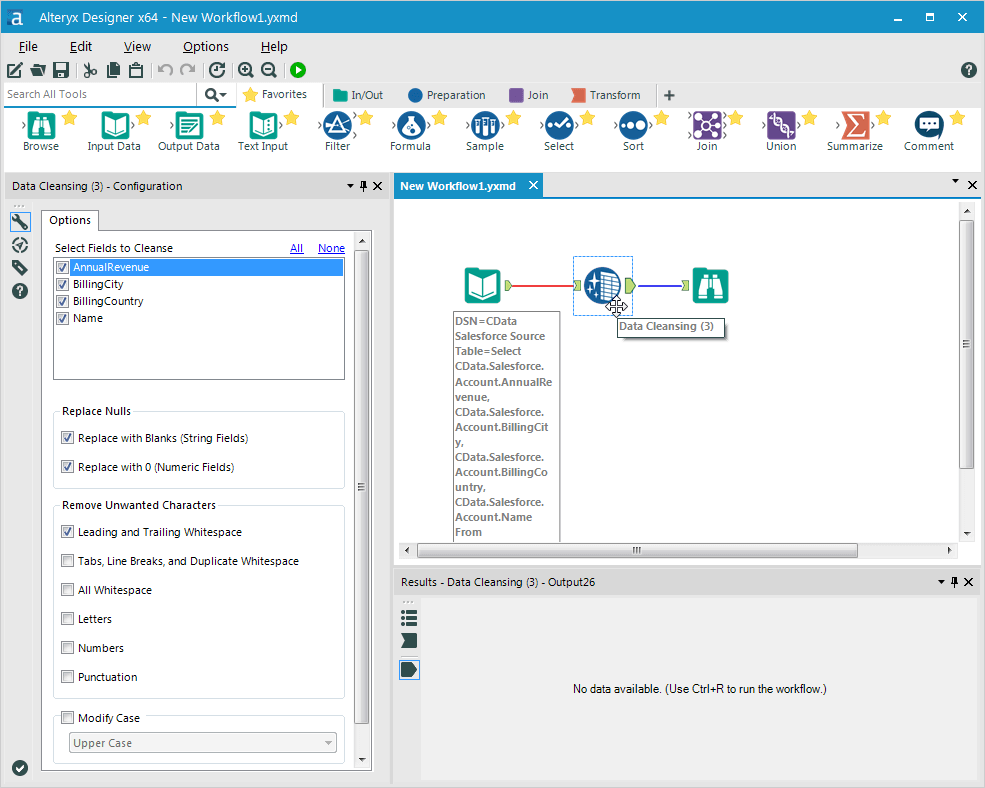Uncheck the AnnualRevenue field checkbox
985x788 pixels.
point(63,268)
